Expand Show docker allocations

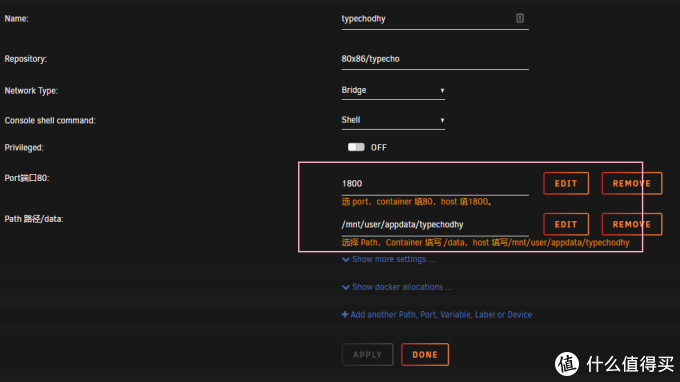coord(397,287)
